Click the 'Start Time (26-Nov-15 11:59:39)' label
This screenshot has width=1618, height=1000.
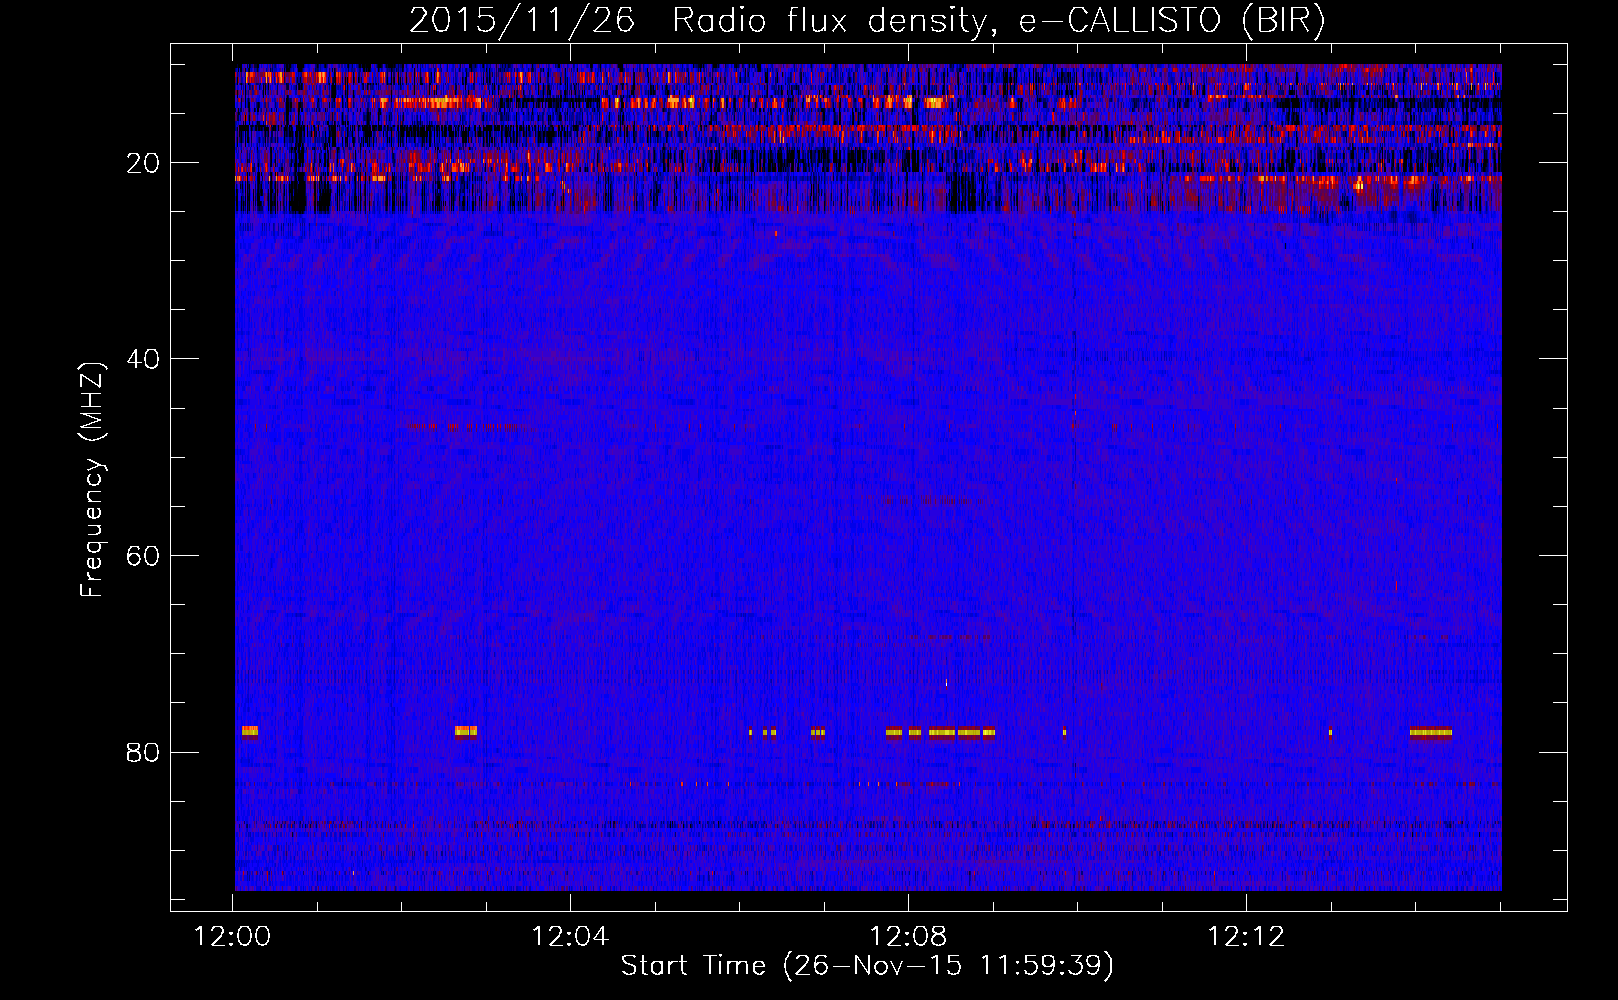point(867,965)
